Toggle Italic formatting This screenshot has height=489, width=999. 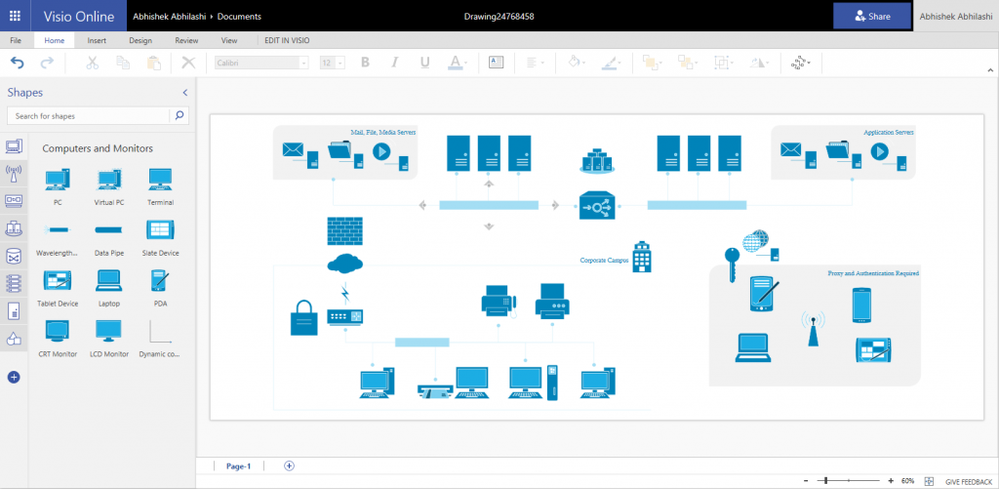(x=394, y=62)
